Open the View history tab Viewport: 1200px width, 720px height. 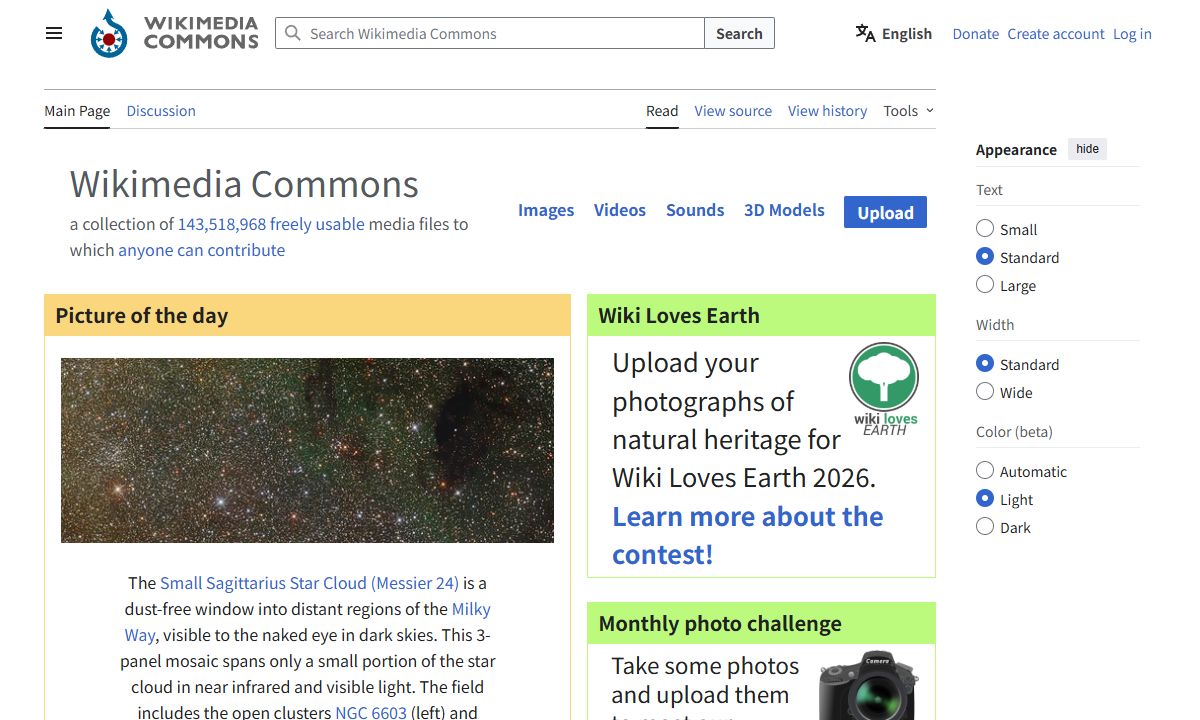(827, 111)
